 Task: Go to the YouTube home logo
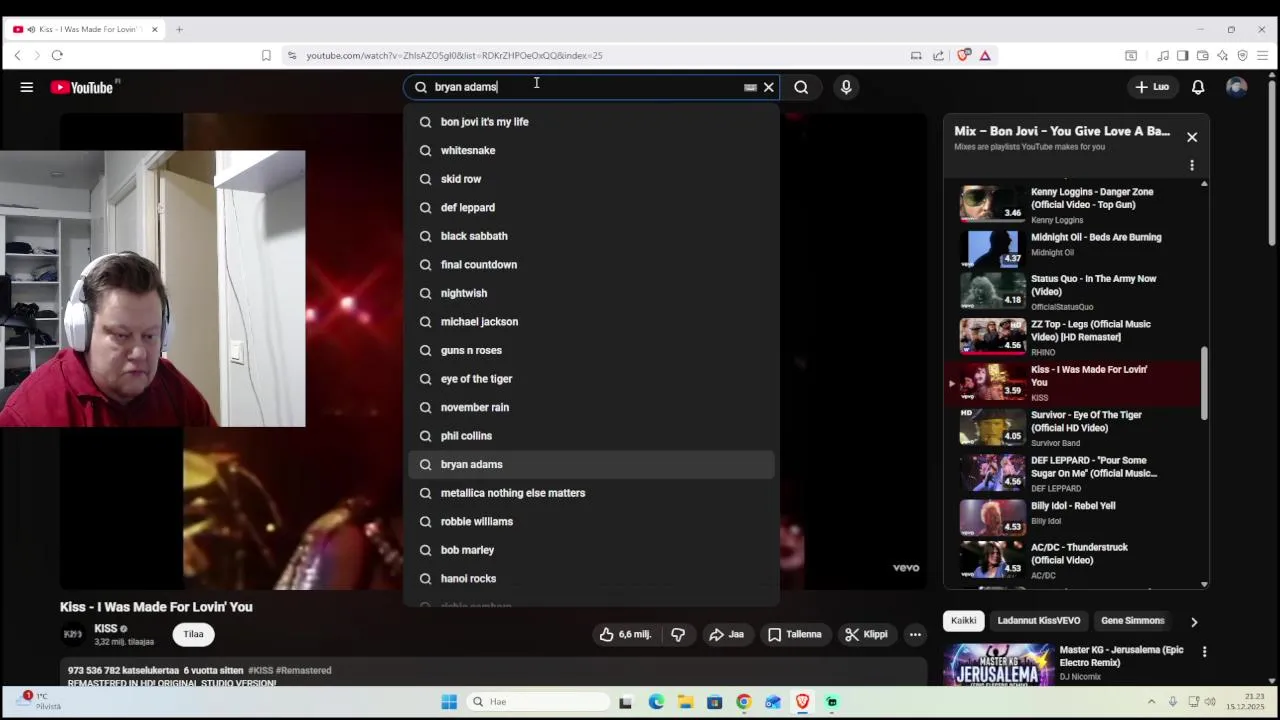coord(84,87)
